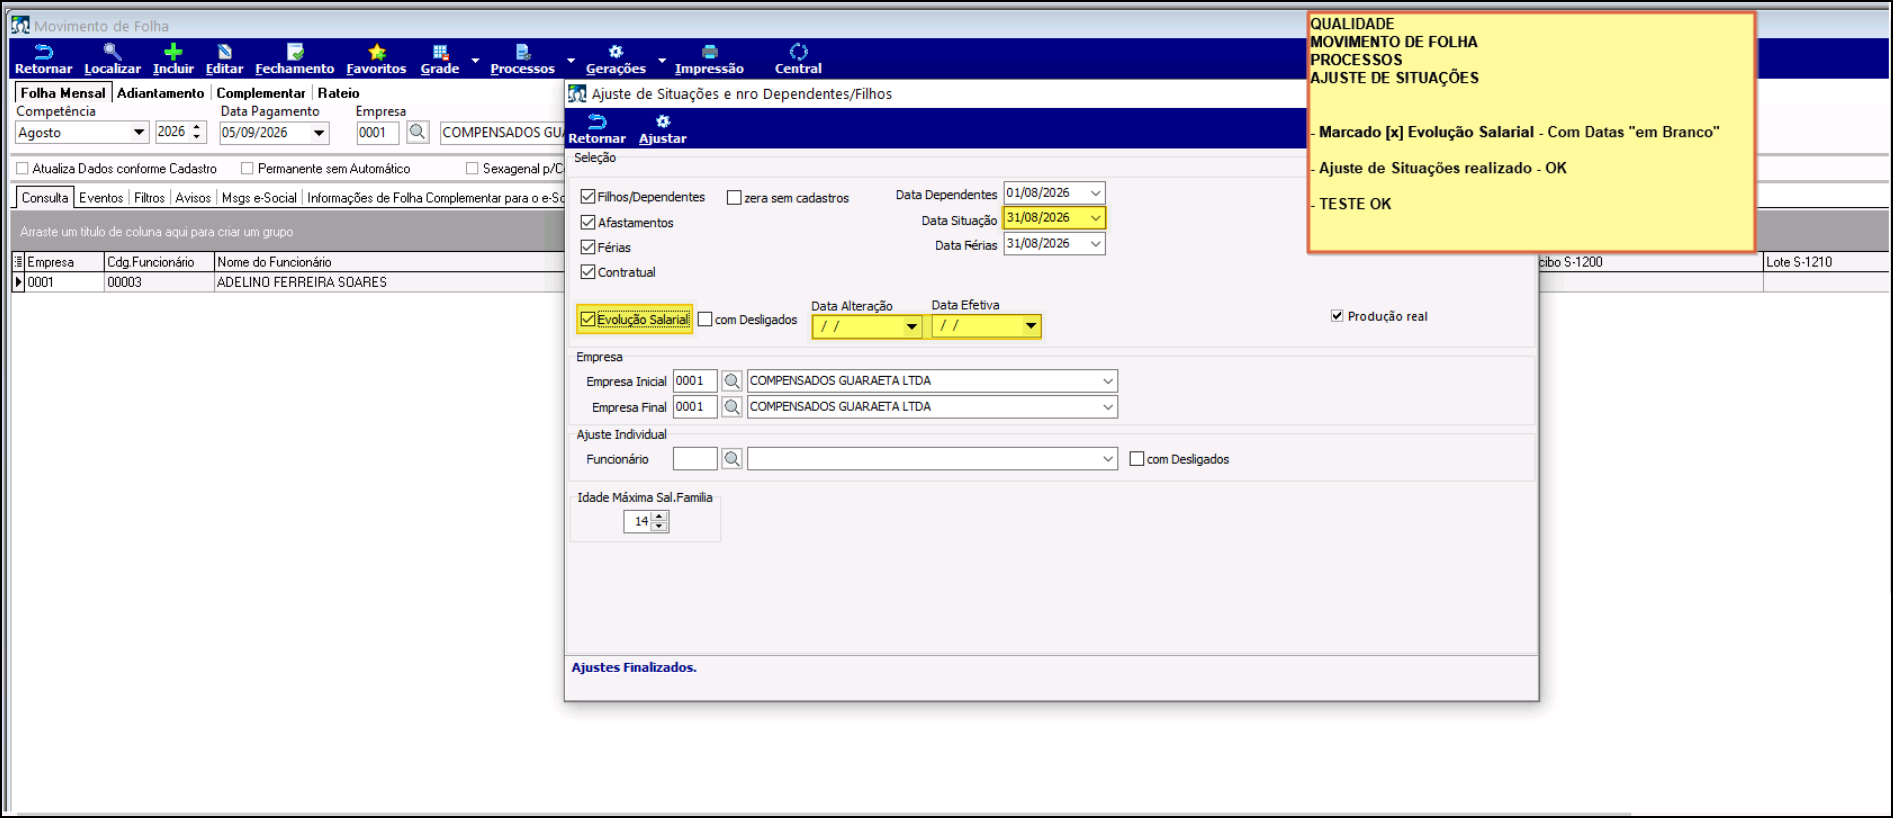
Task: Select the Rateio tab
Action: point(339,93)
